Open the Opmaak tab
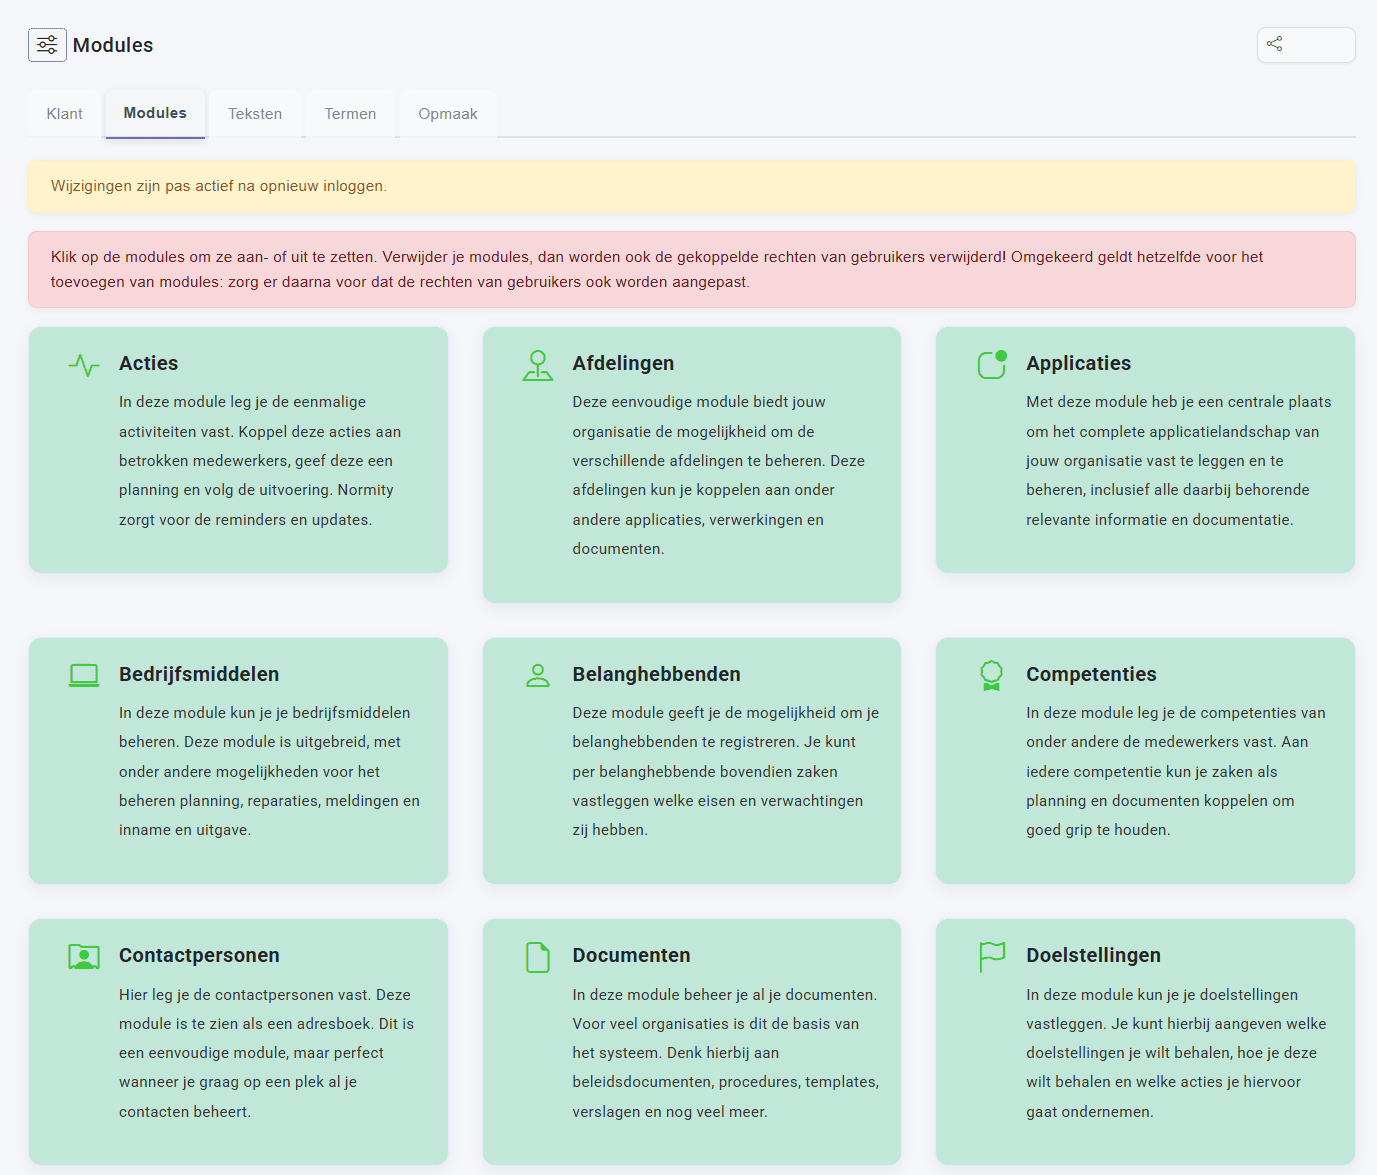Image resolution: width=1377 pixels, height=1175 pixels. 448,114
